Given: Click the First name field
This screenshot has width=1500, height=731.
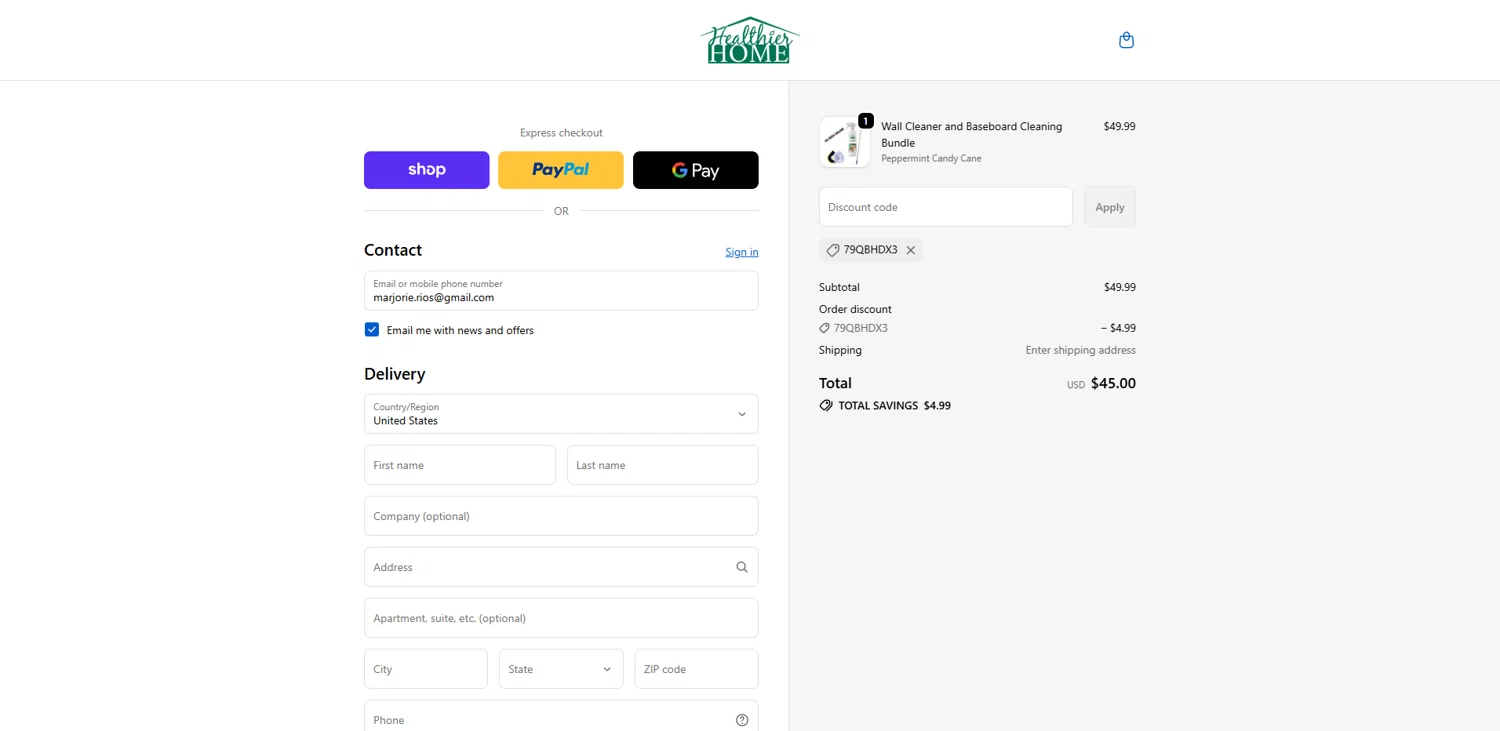Looking at the screenshot, I should 460,465.
